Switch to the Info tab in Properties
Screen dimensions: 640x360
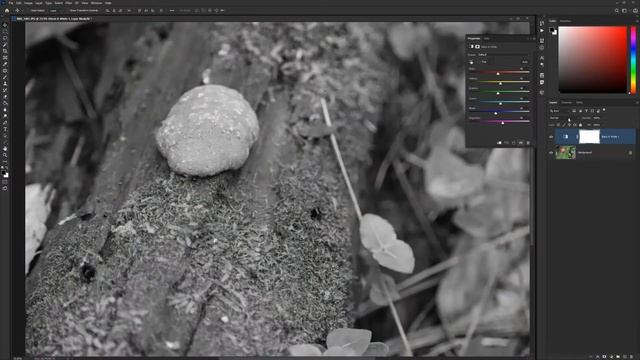pos(487,38)
